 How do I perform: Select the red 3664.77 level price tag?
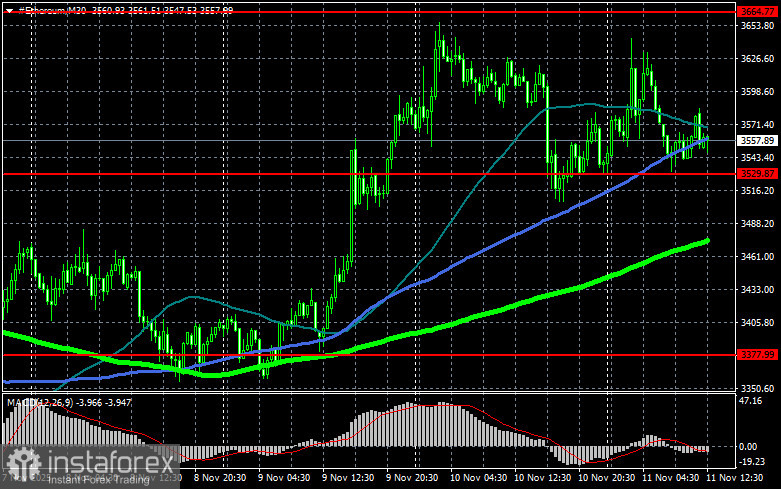point(757,11)
